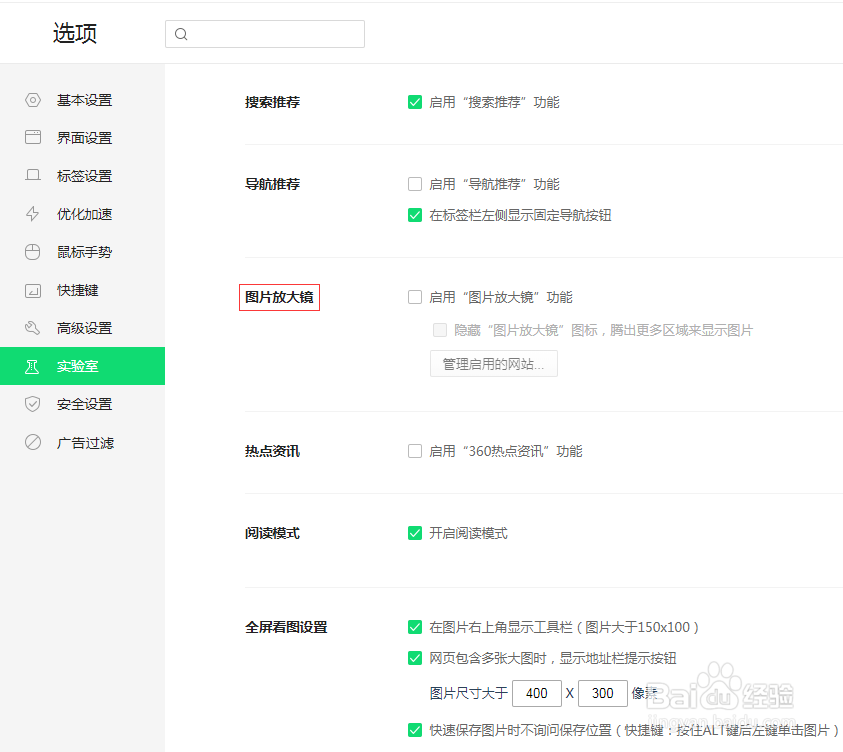843x752 pixels.
Task: Click the 阅读模式 section heading
Action: 272,533
